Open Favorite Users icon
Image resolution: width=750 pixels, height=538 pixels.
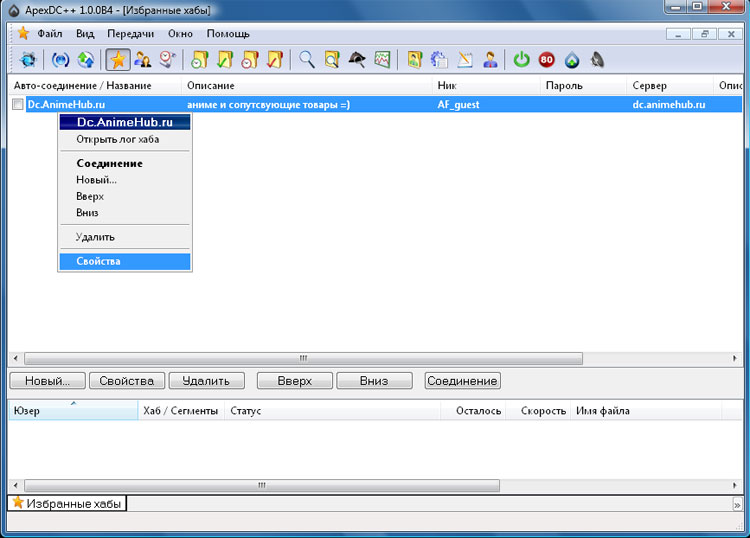coord(143,60)
